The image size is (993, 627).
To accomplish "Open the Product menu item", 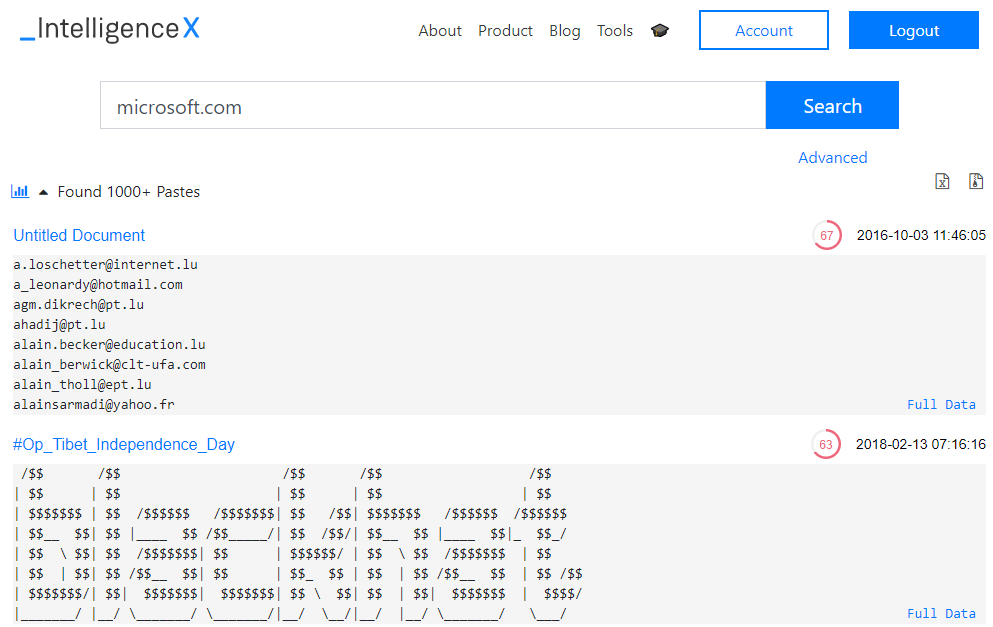I will point(505,31).
